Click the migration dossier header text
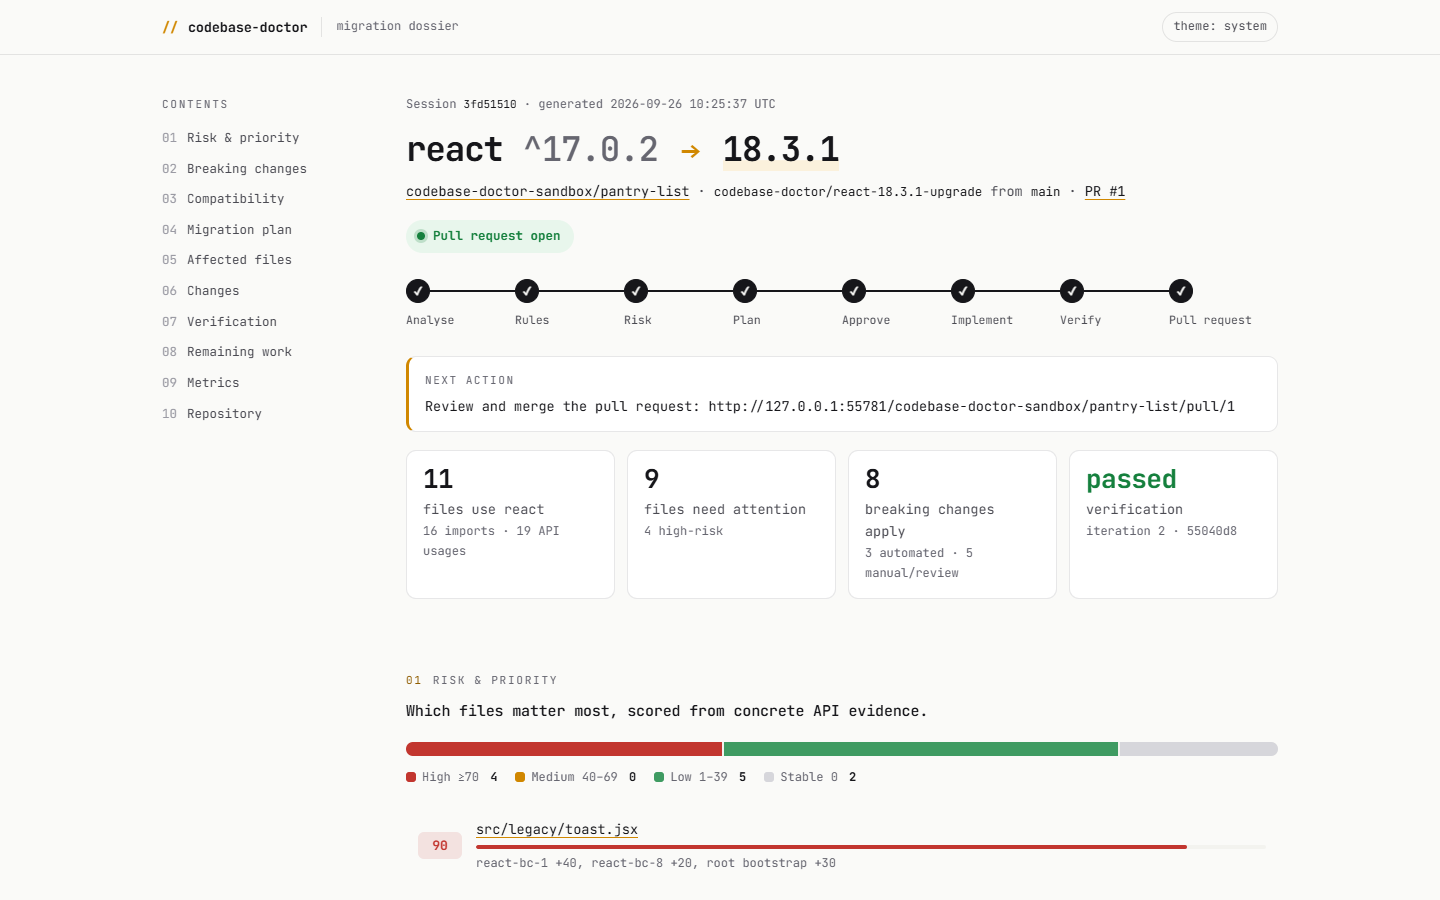Screen dimensions: 1440x900 click(x=397, y=26)
